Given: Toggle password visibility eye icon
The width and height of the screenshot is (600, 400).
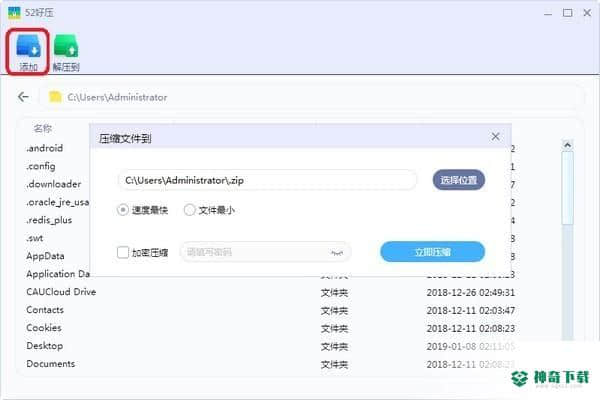Looking at the screenshot, I should (337, 253).
